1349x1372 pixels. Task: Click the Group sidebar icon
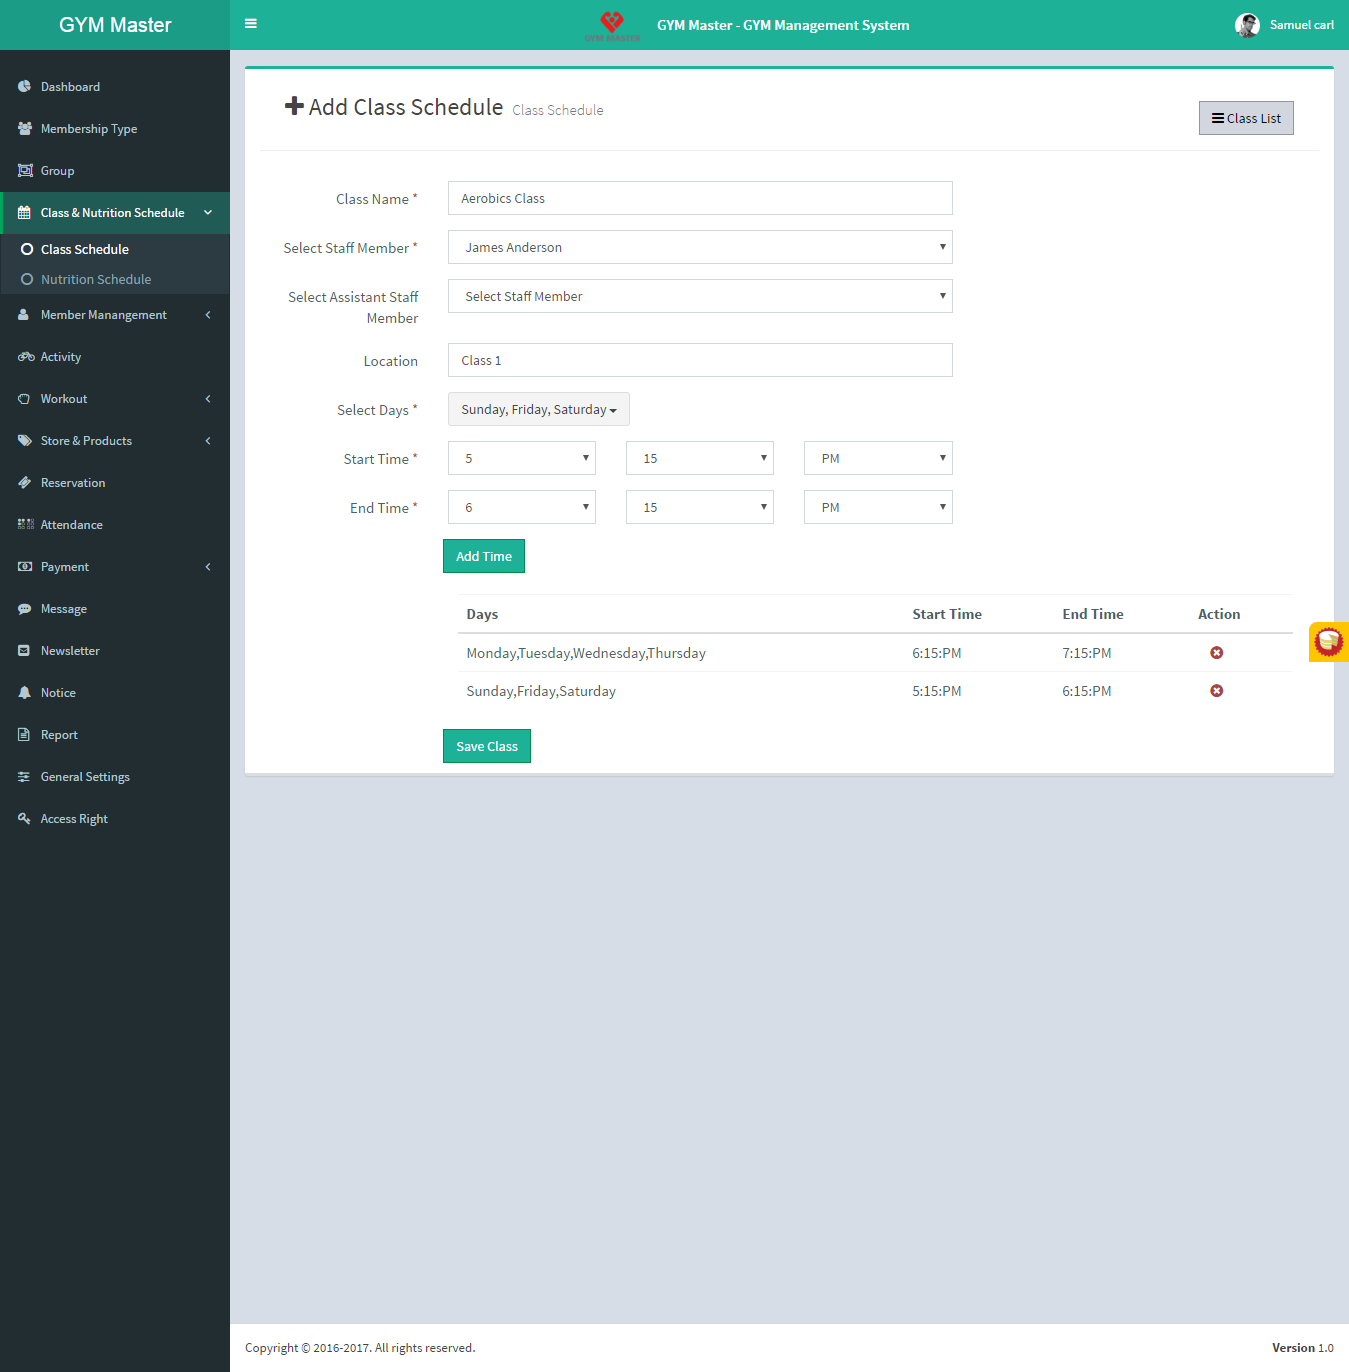tap(24, 171)
